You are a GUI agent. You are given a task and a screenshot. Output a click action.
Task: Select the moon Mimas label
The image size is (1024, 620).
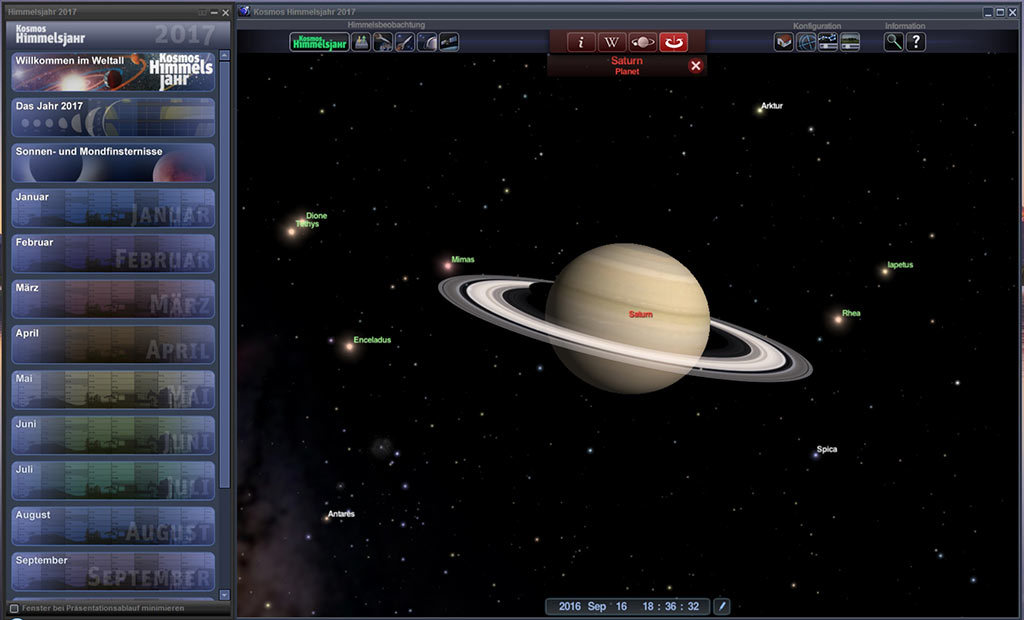(463, 259)
